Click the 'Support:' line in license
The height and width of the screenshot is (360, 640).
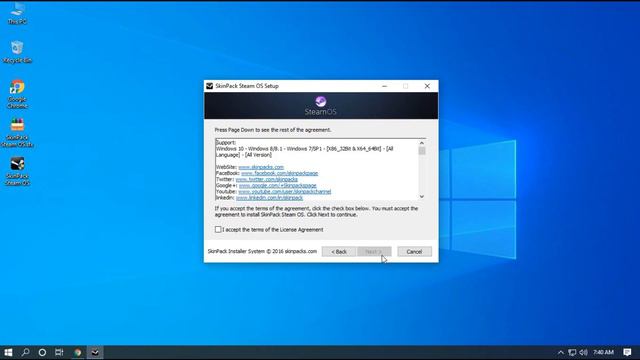[226, 143]
